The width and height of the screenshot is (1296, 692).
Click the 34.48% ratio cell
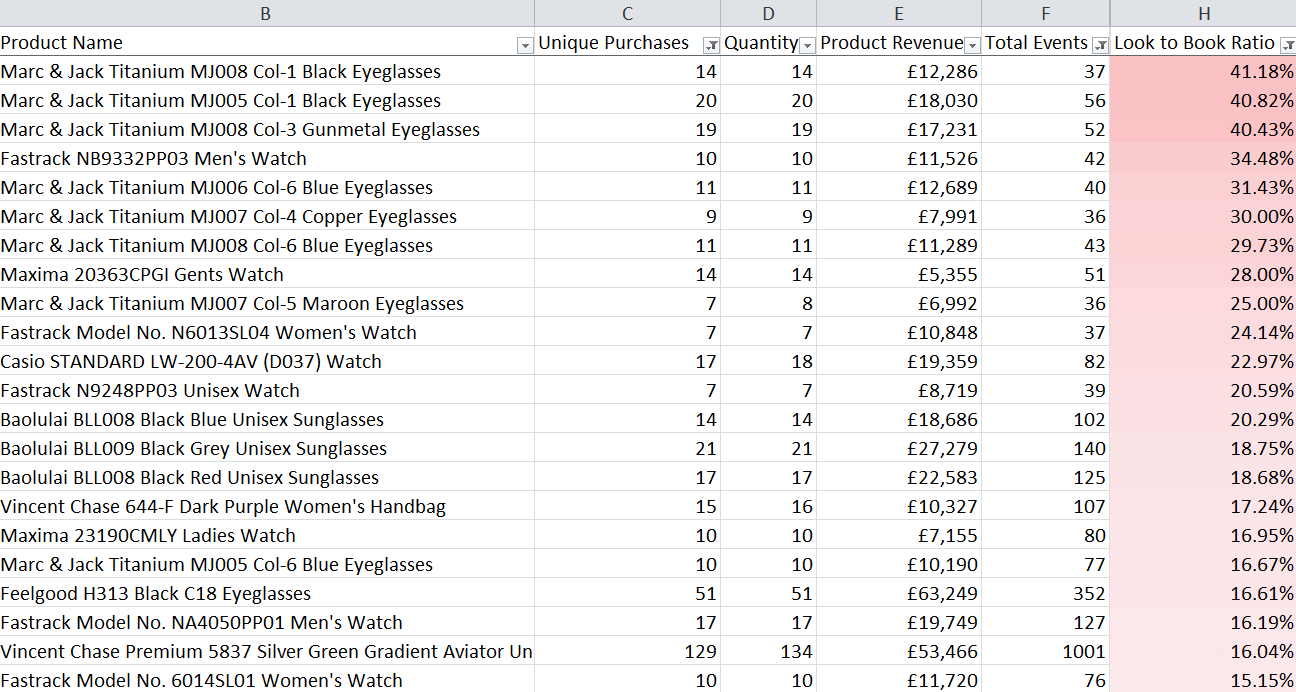[x=1203, y=158]
